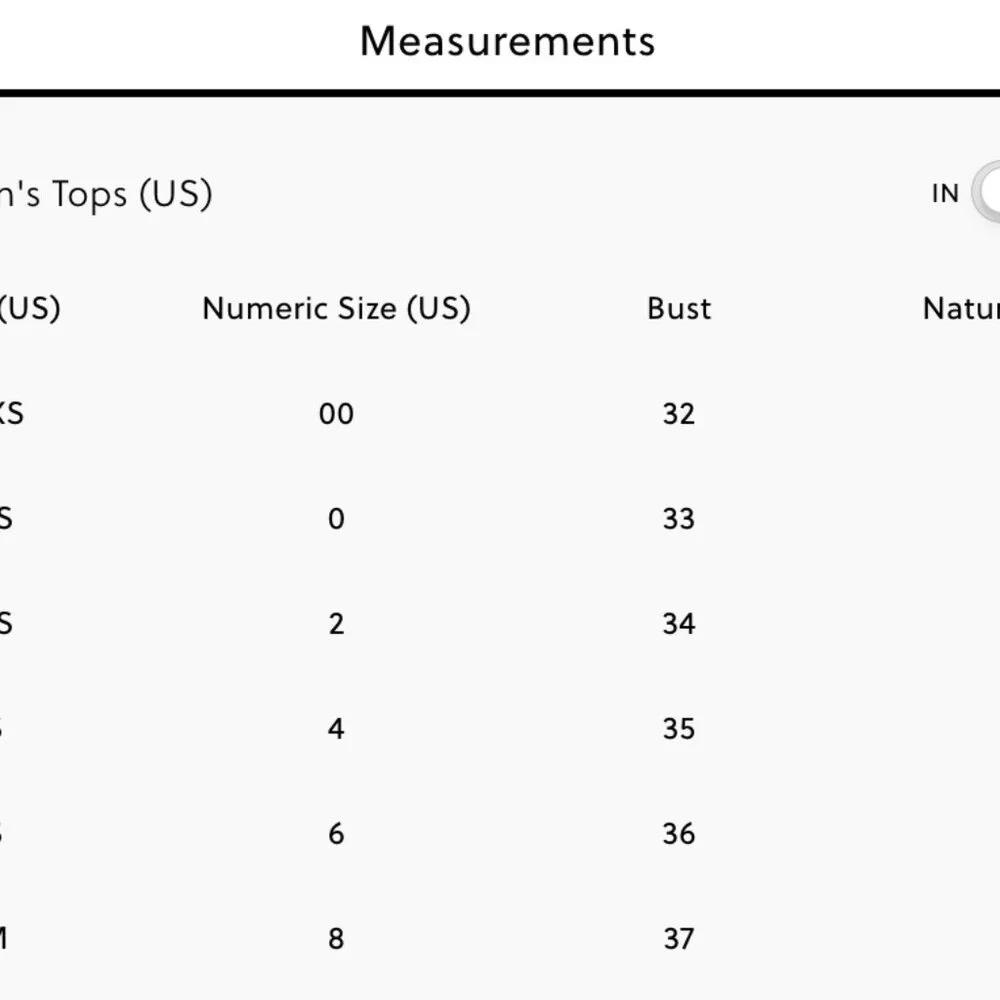Select numeric size 8 cell
Viewport: 1000px width, 1000px height.
click(x=336, y=939)
